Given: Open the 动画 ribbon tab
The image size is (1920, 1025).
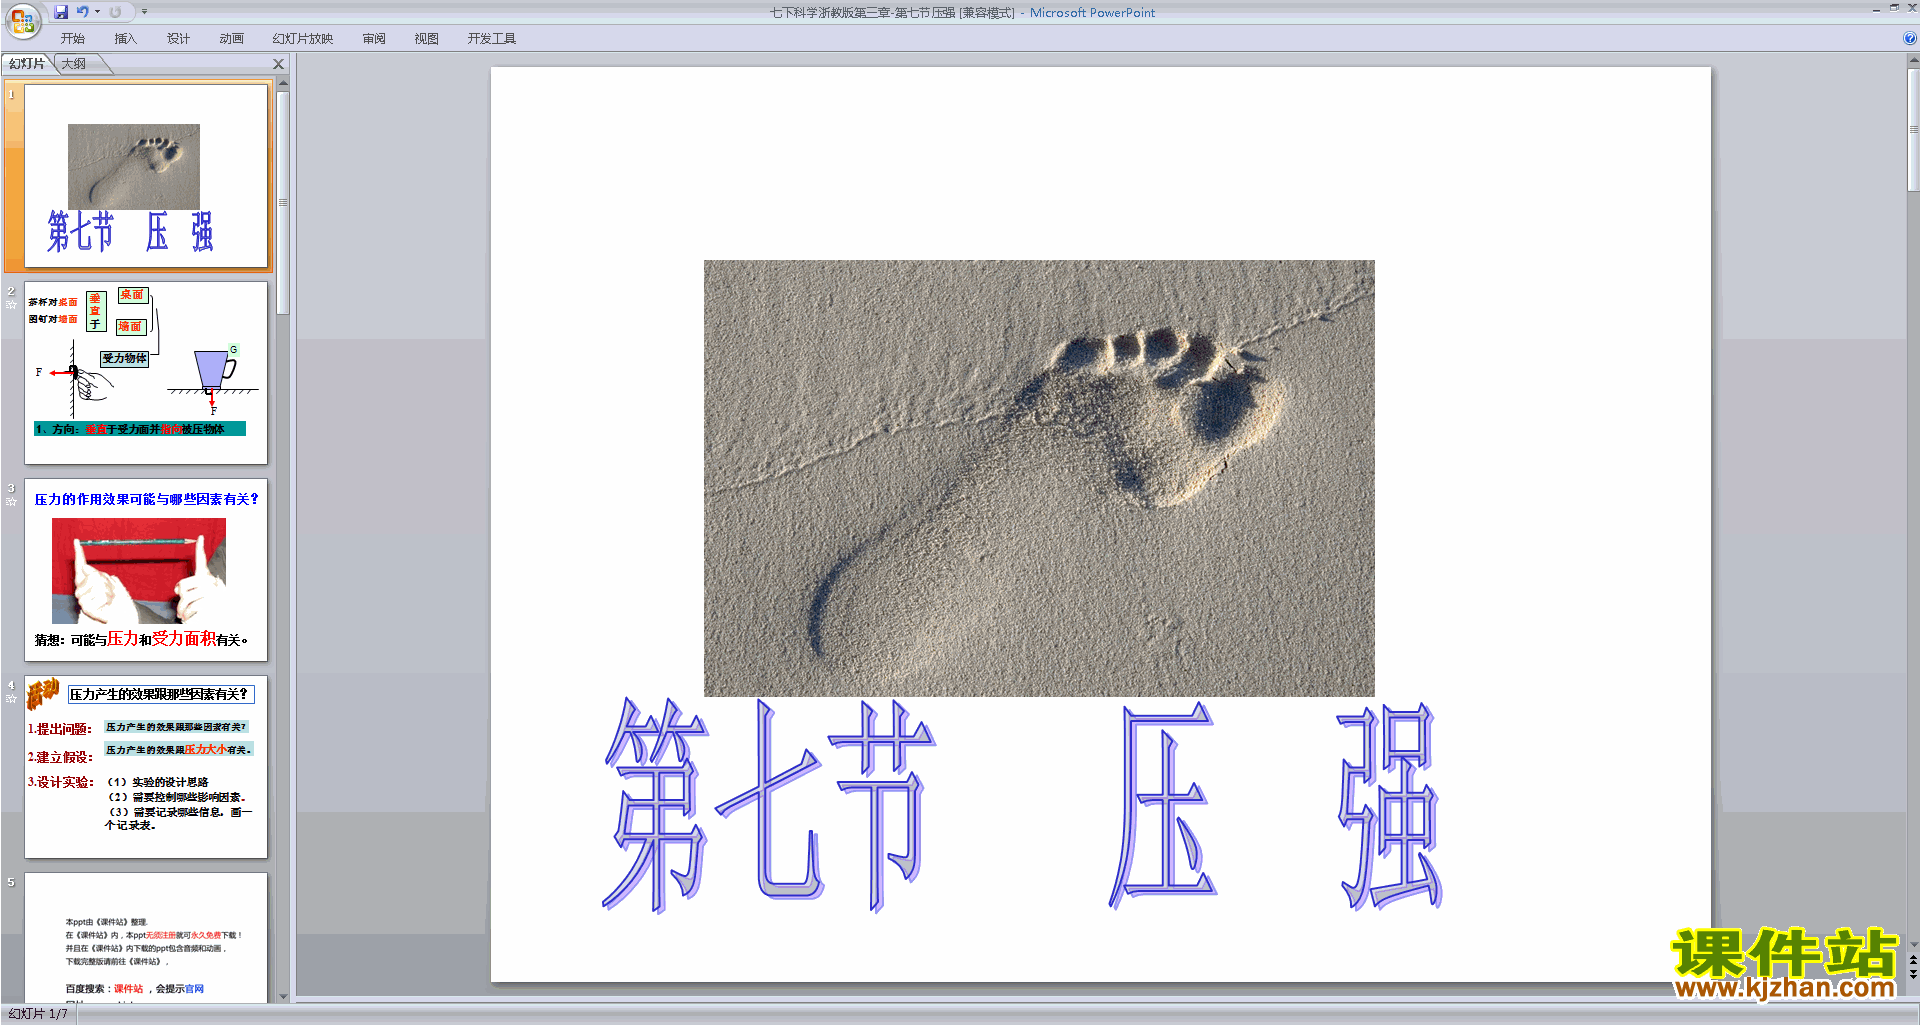Looking at the screenshot, I should 231,39.
